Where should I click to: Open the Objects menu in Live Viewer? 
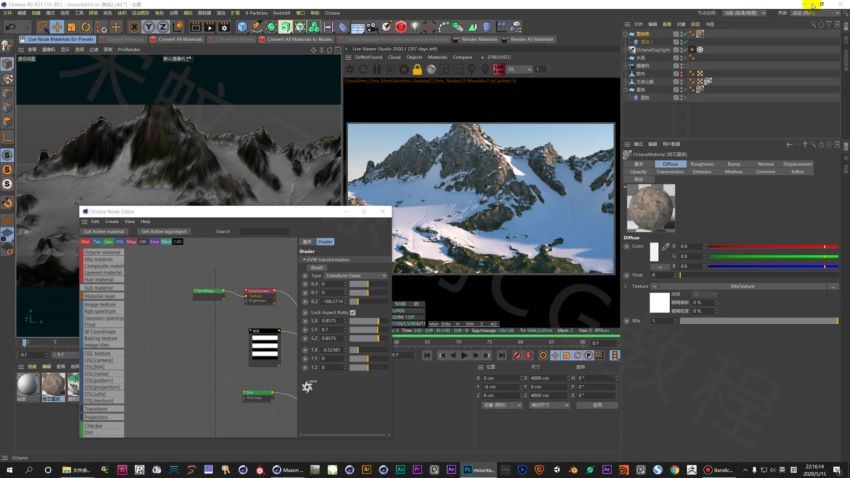pyautogui.click(x=414, y=57)
